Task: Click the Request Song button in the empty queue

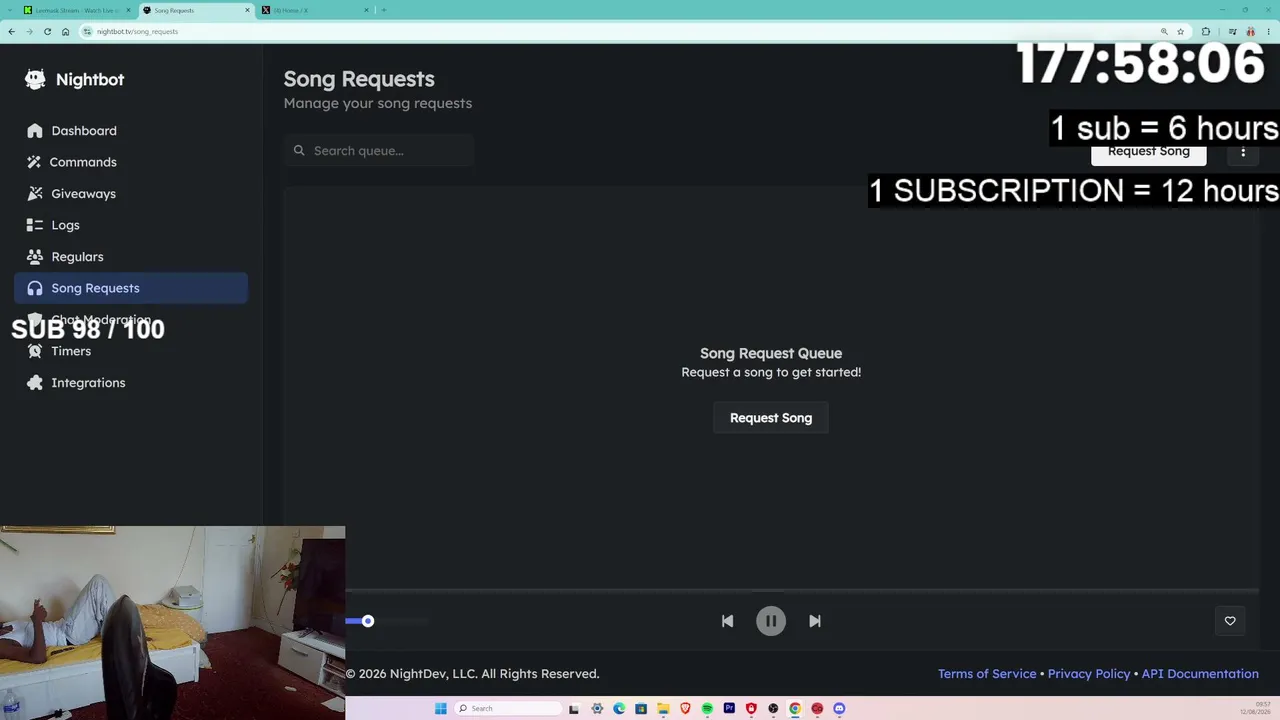Action: point(771,418)
